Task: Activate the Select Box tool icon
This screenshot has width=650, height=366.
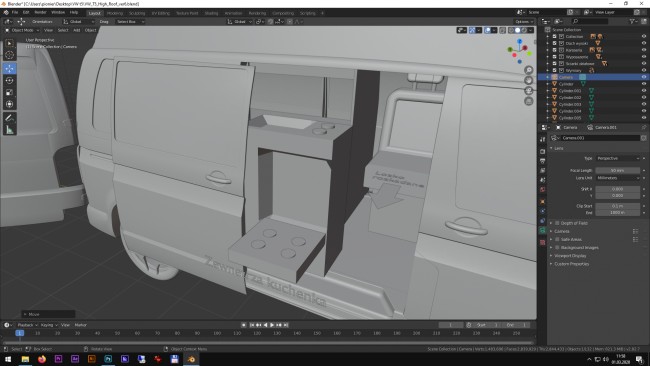Action: point(10,43)
